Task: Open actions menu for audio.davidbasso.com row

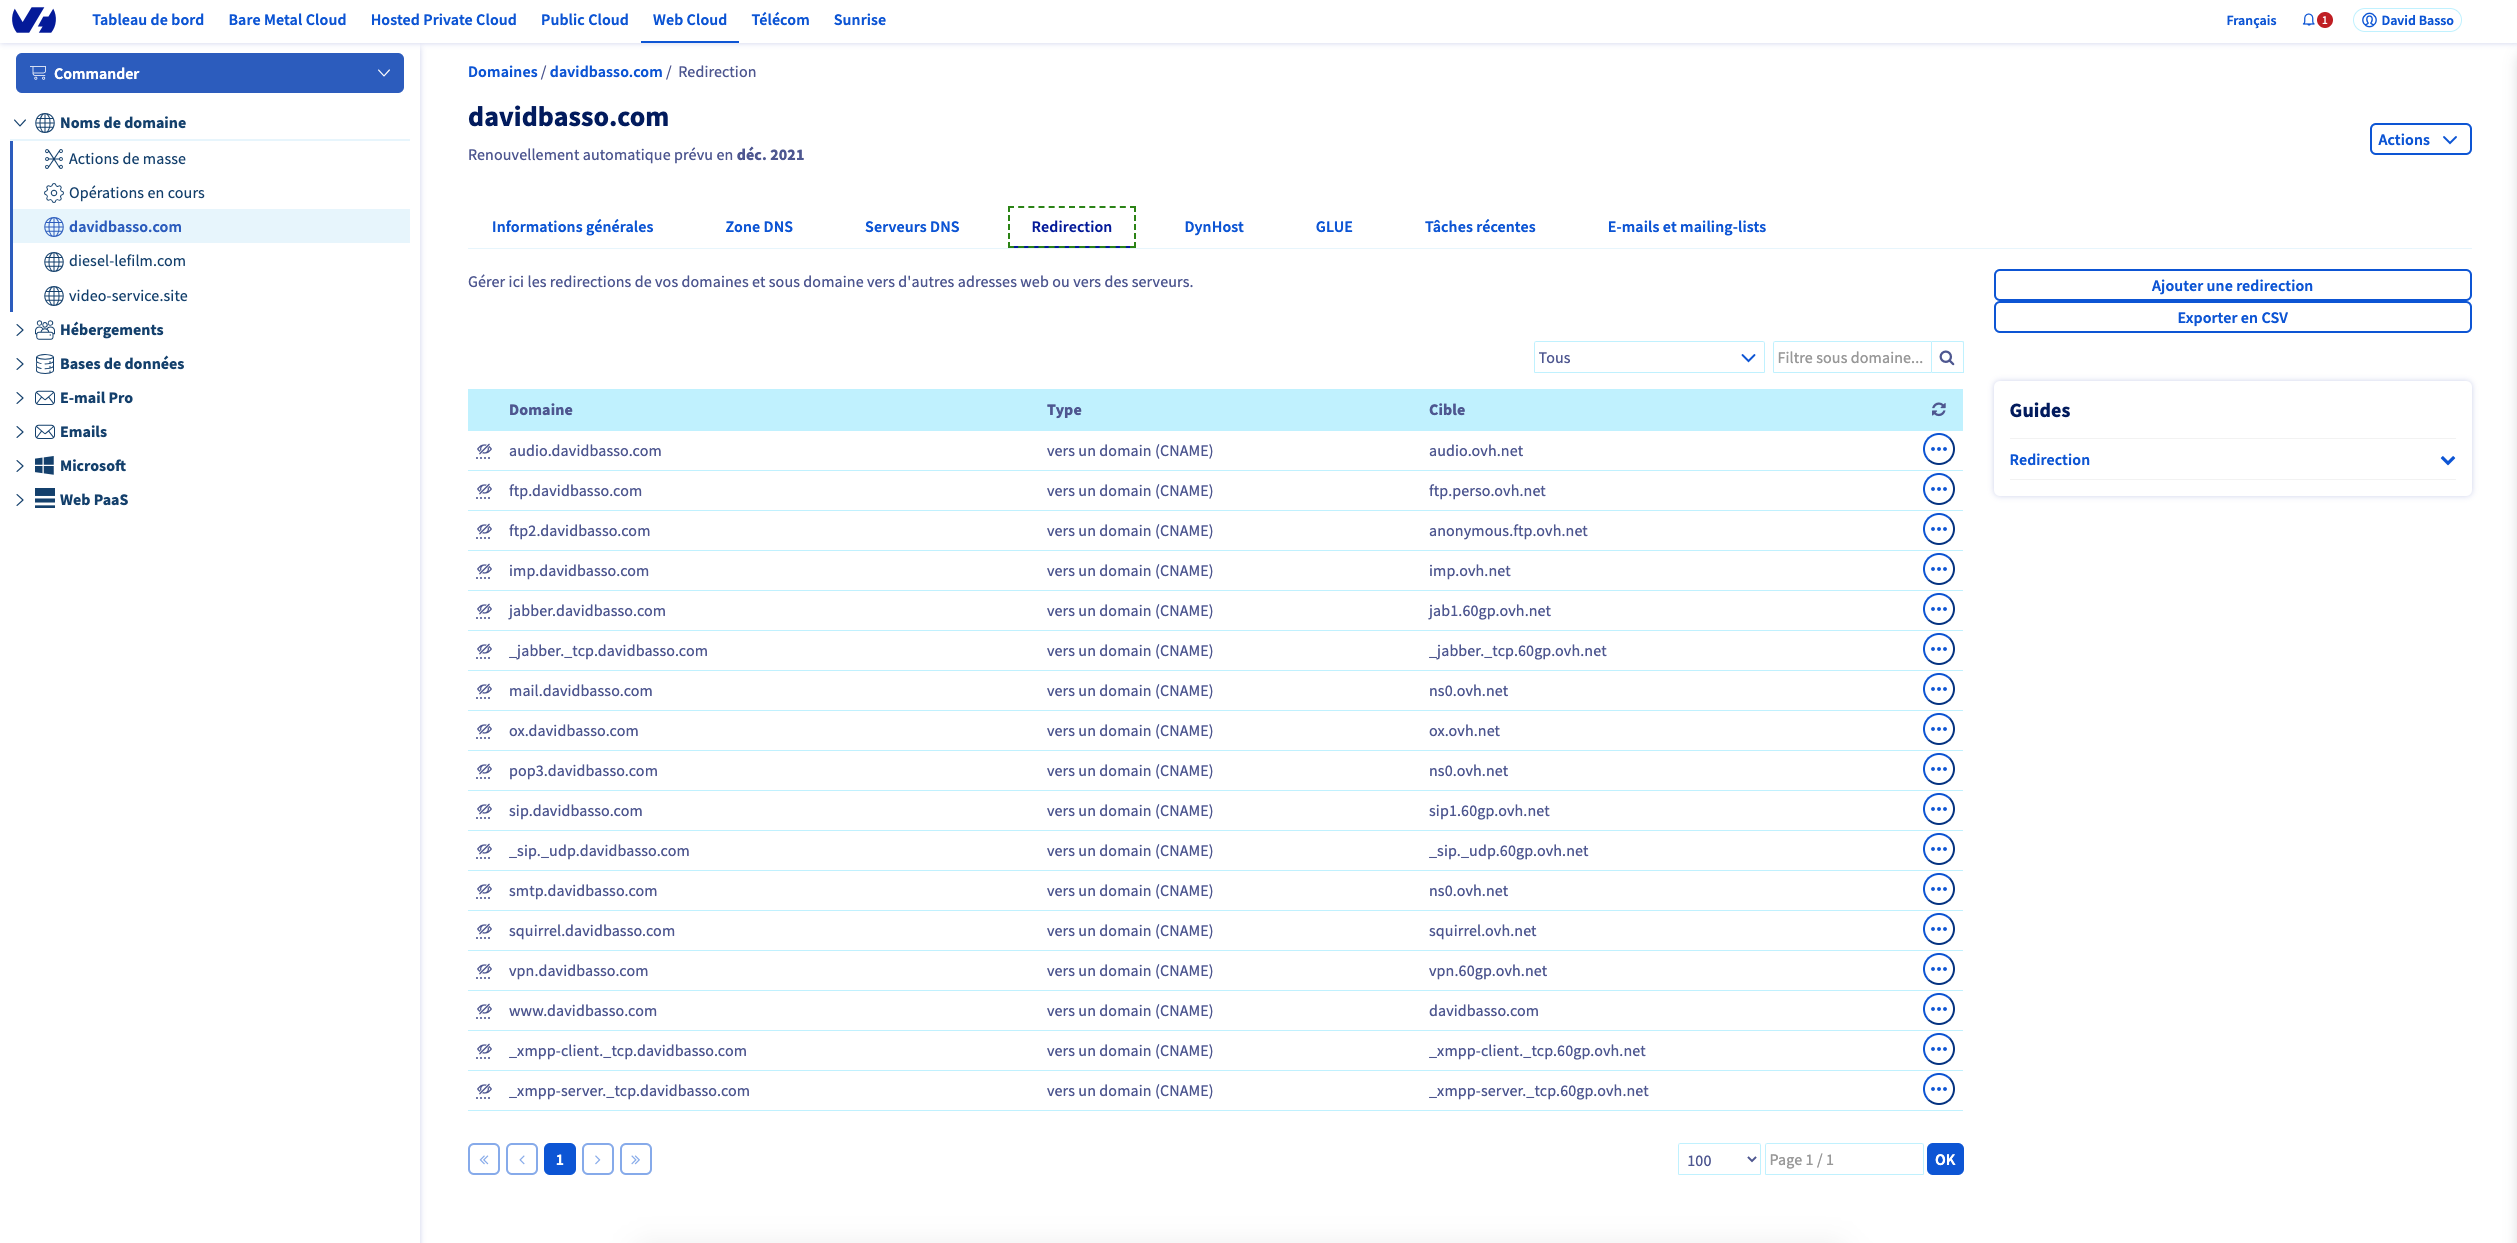Action: (x=1938, y=450)
